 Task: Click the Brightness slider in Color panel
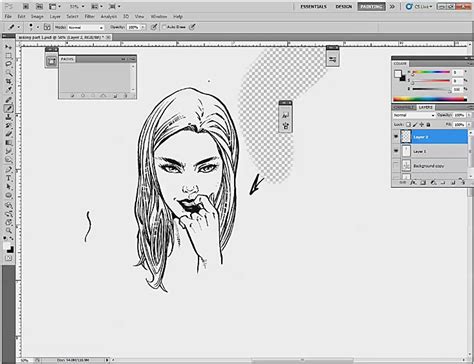pos(431,89)
